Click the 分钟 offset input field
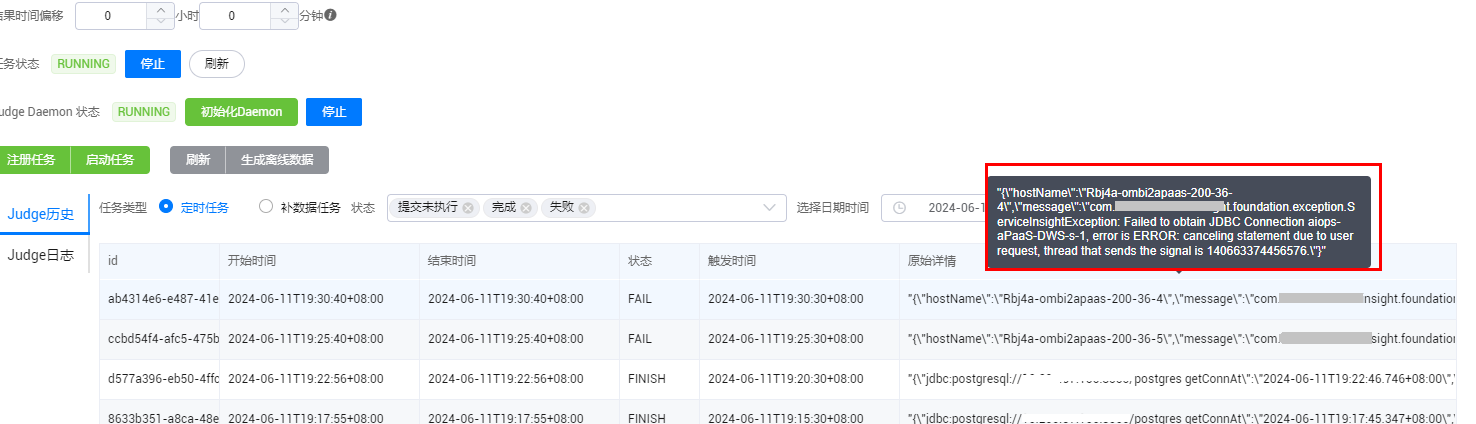Viewport: 1476px width, 424px height. (233, 16)
